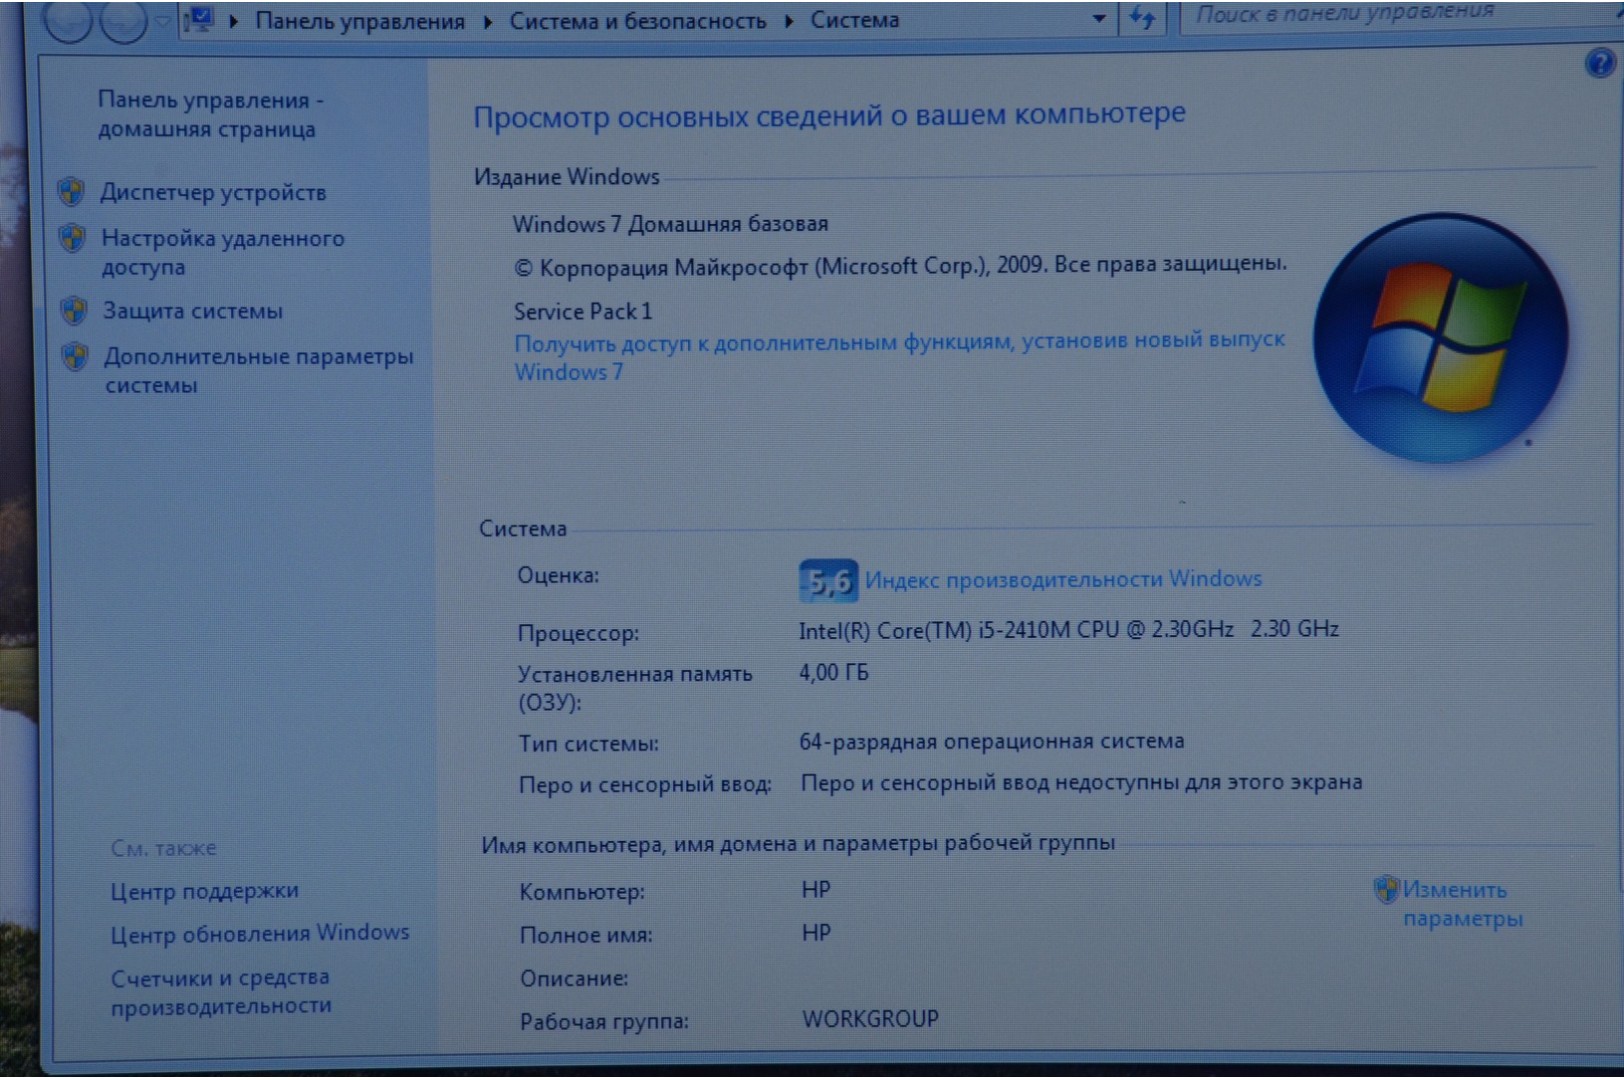Viewport: 1624px width, 1080px height.
Task: Open Центр обновления Windows link
Action: [x=260, y=933]
